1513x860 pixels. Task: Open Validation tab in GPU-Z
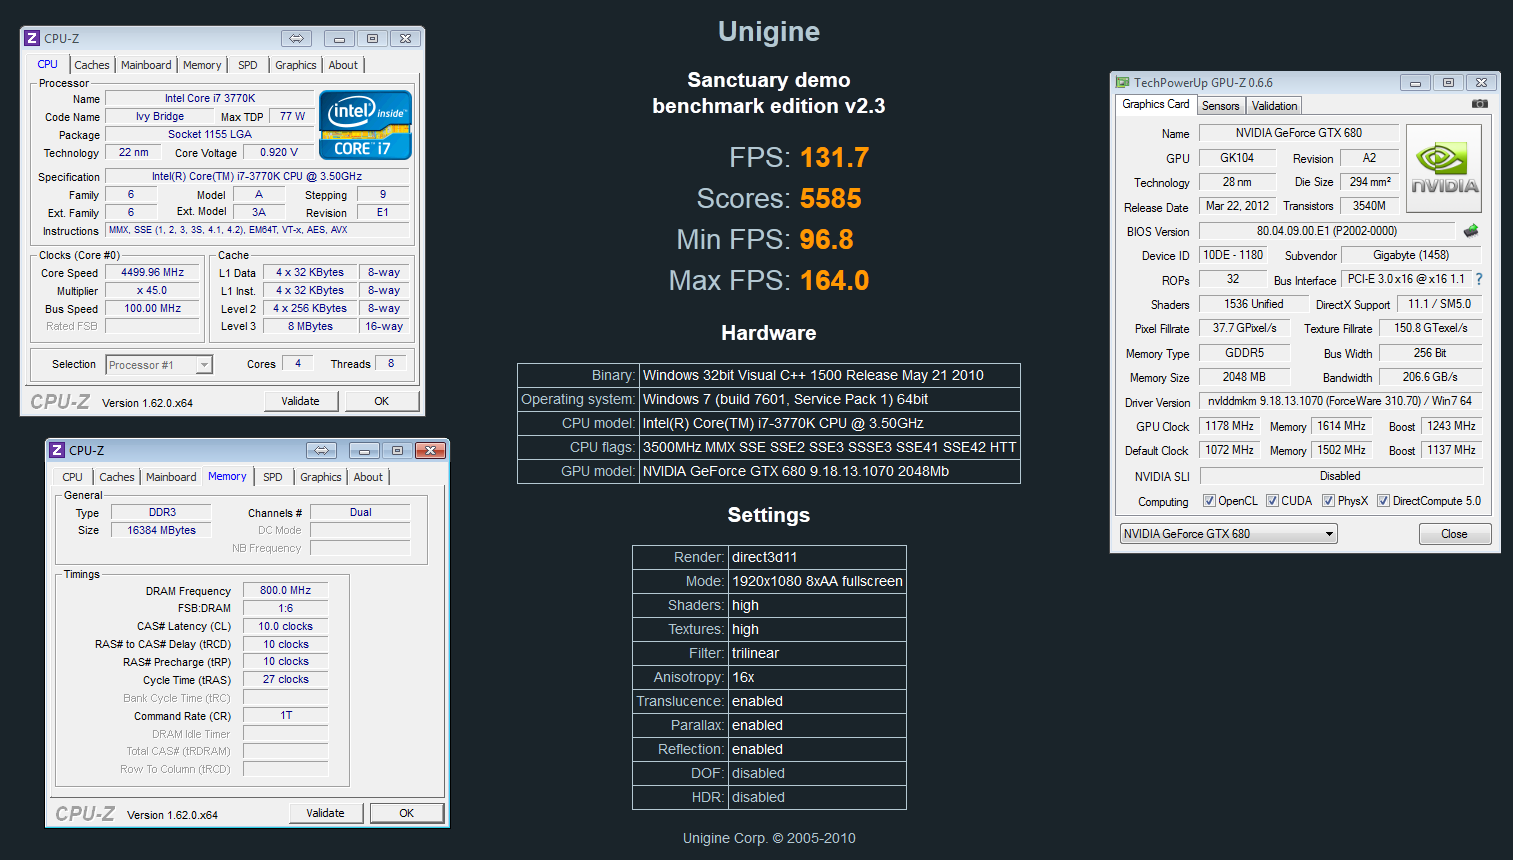[x=1274, y=106]
